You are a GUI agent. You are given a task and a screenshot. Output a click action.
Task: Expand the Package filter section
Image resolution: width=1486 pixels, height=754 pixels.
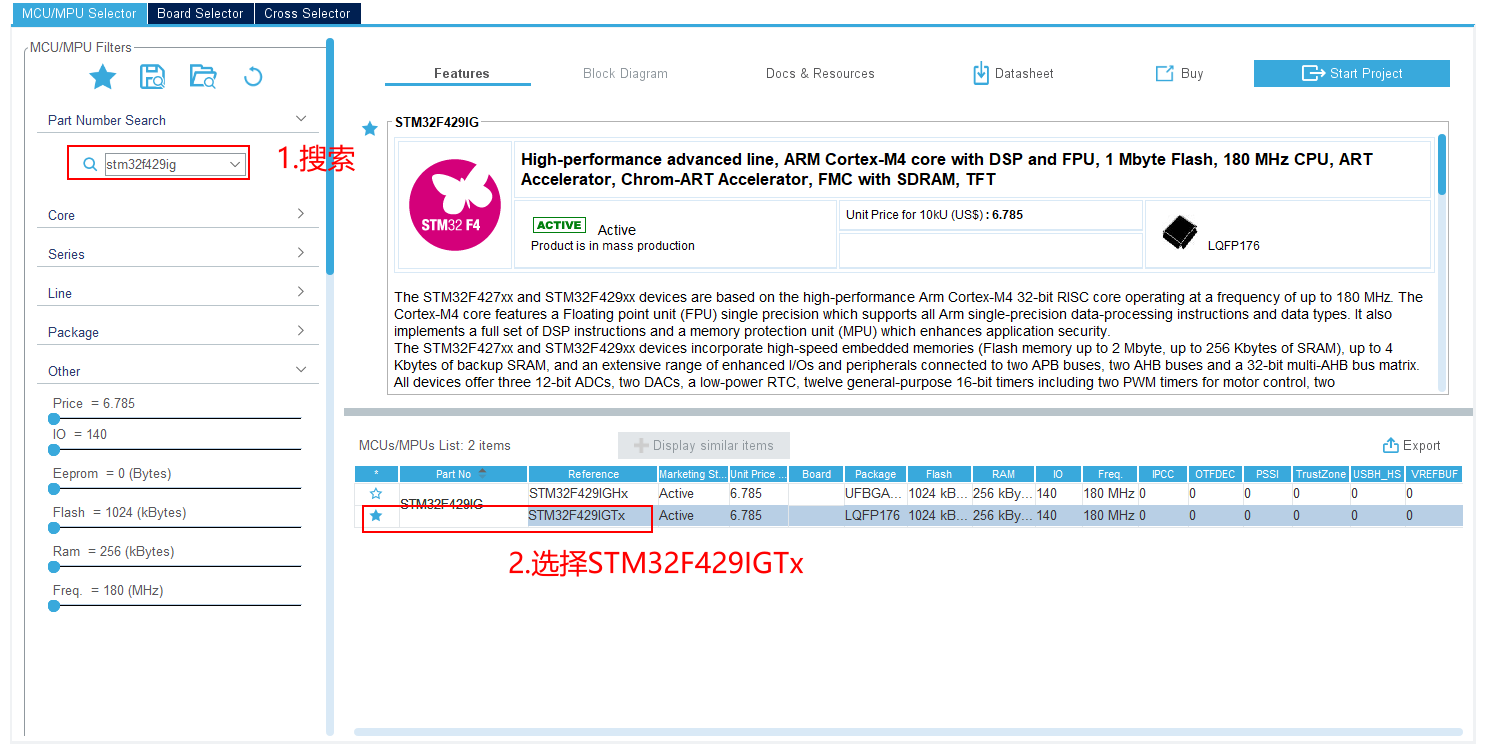(x=301, y=331)
